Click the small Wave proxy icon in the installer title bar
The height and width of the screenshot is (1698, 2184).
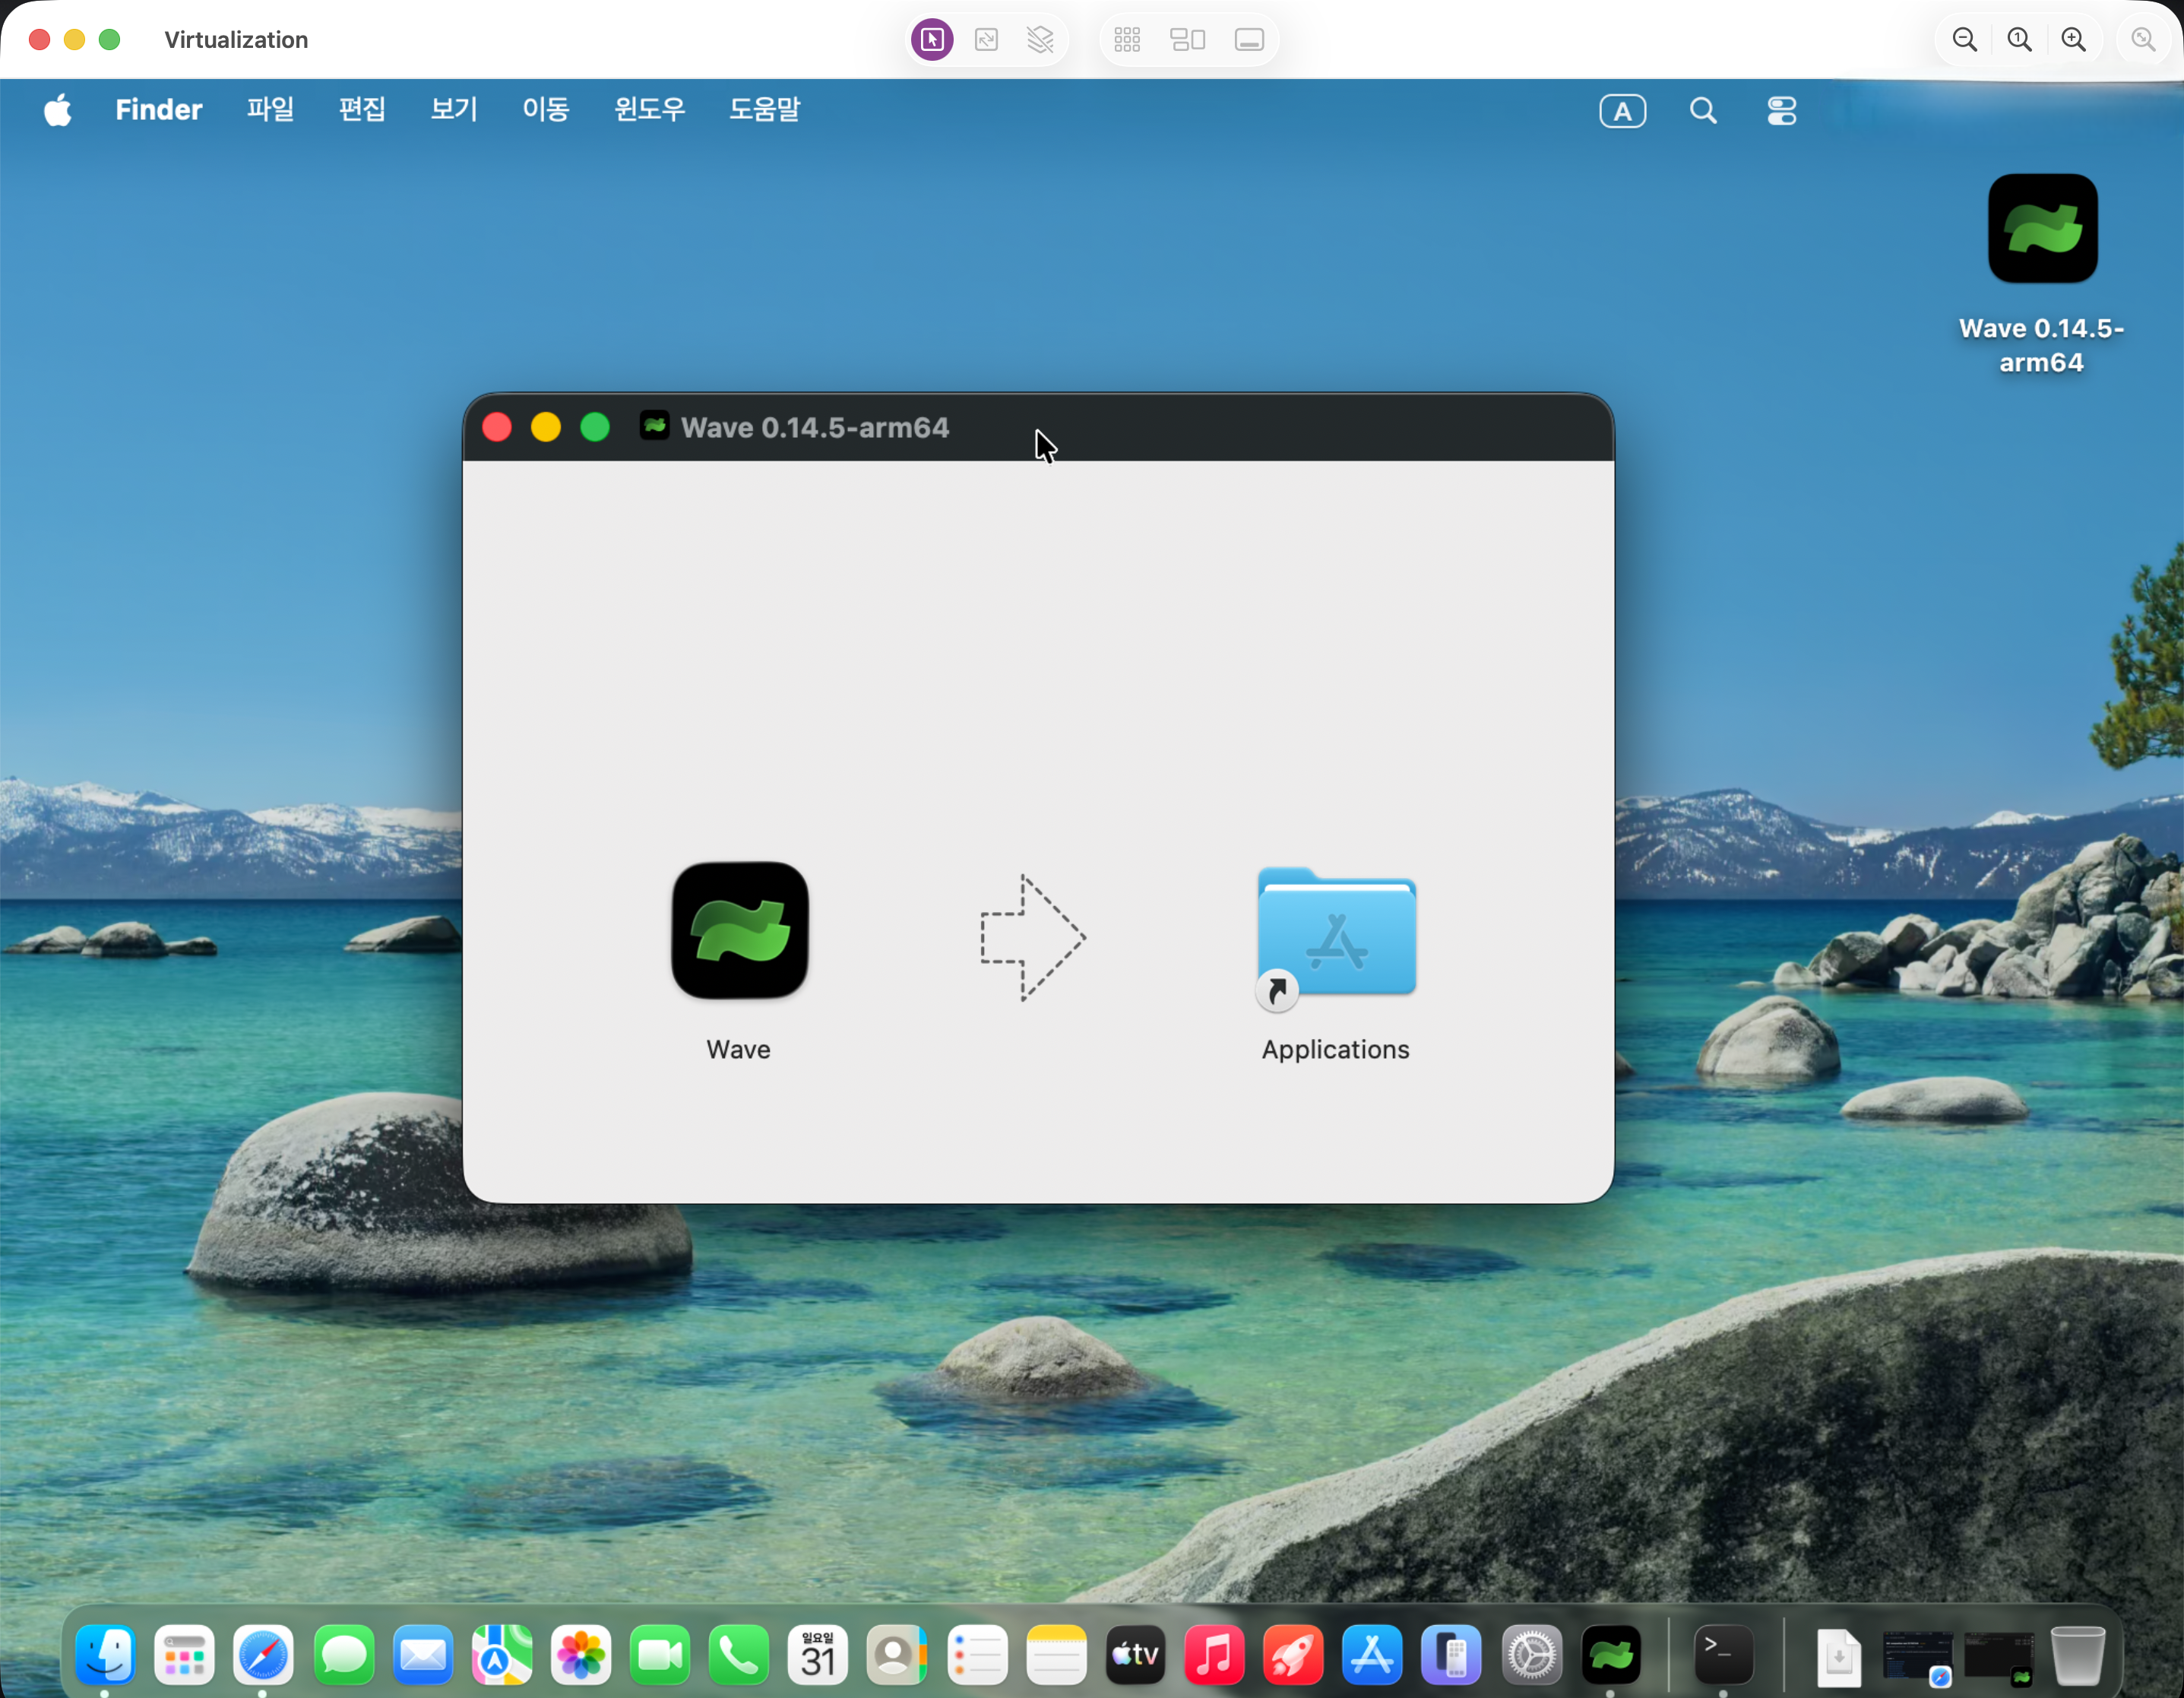pos(655,426)
